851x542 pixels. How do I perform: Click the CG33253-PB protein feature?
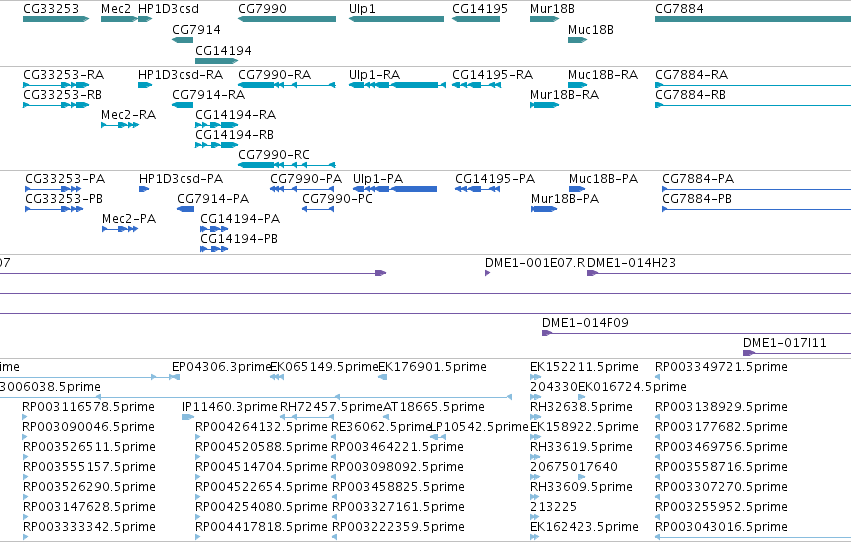click(x=54, y=209)
